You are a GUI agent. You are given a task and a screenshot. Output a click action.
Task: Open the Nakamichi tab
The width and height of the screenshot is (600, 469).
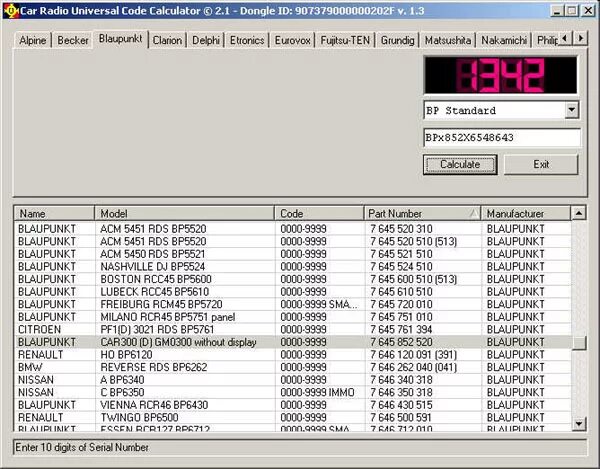504,40
